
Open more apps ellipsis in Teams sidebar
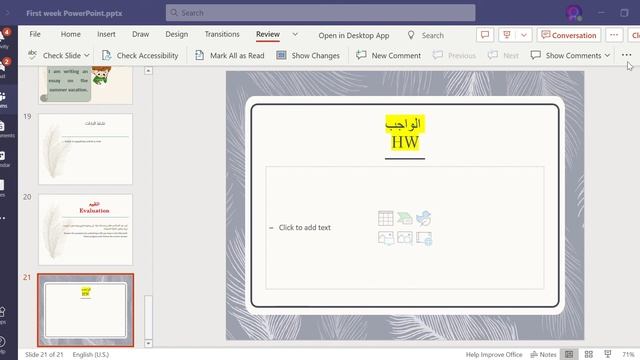point(3,218)
